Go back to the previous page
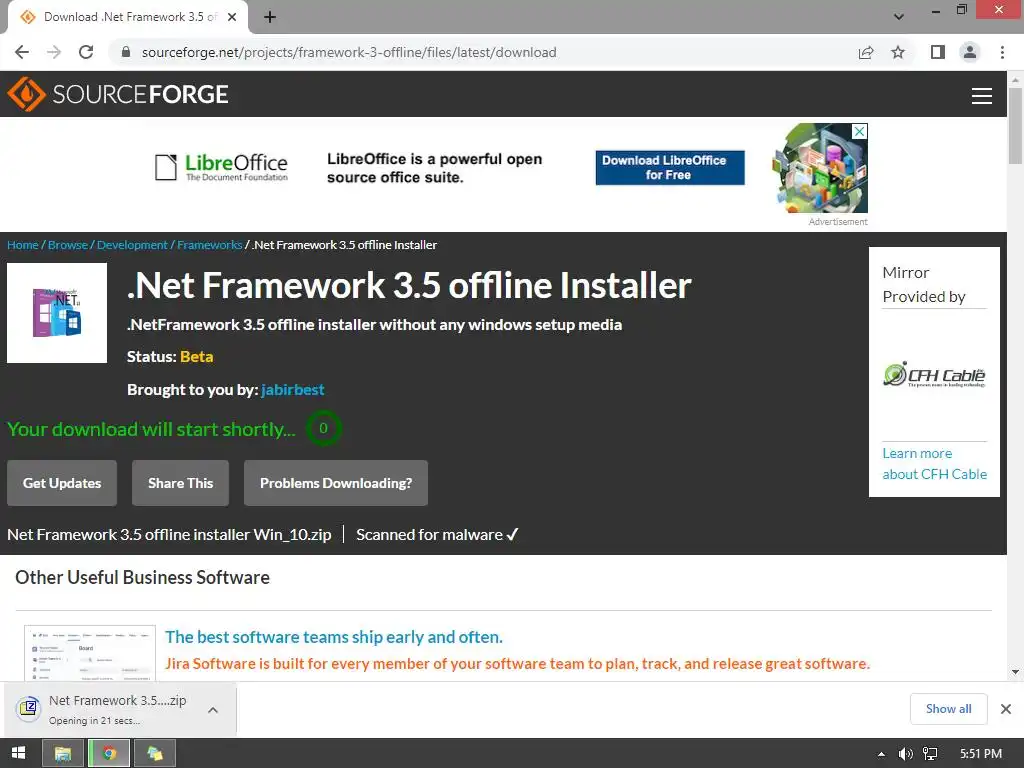Screen dimensions: 1024x768 click(x=22, y=52)
